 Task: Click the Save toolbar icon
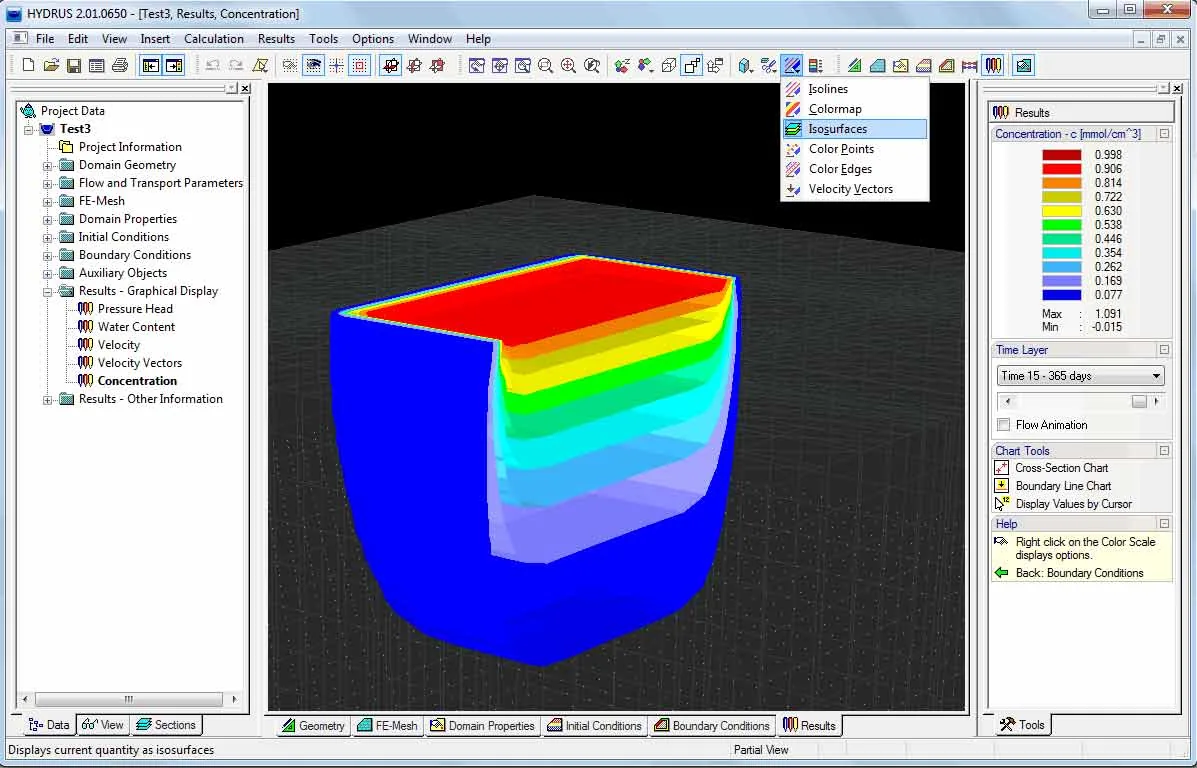tap(73, 66)
